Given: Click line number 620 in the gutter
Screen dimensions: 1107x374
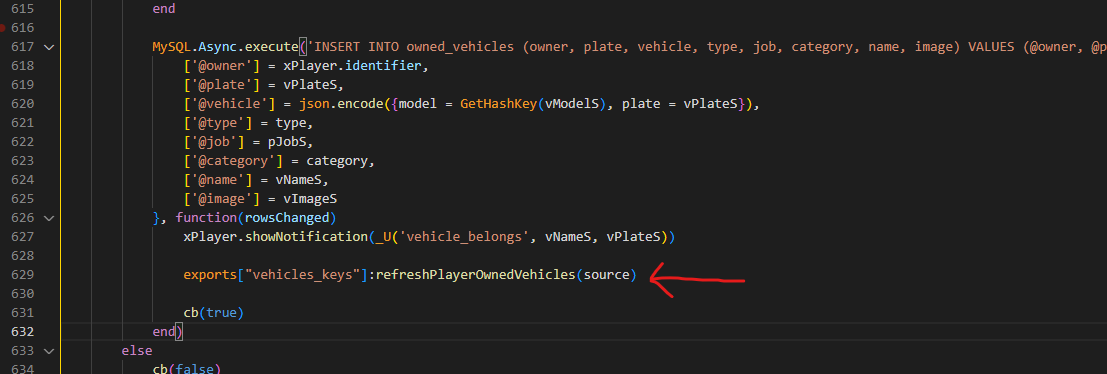Looking at the screenshot, I should coord(23,104).
